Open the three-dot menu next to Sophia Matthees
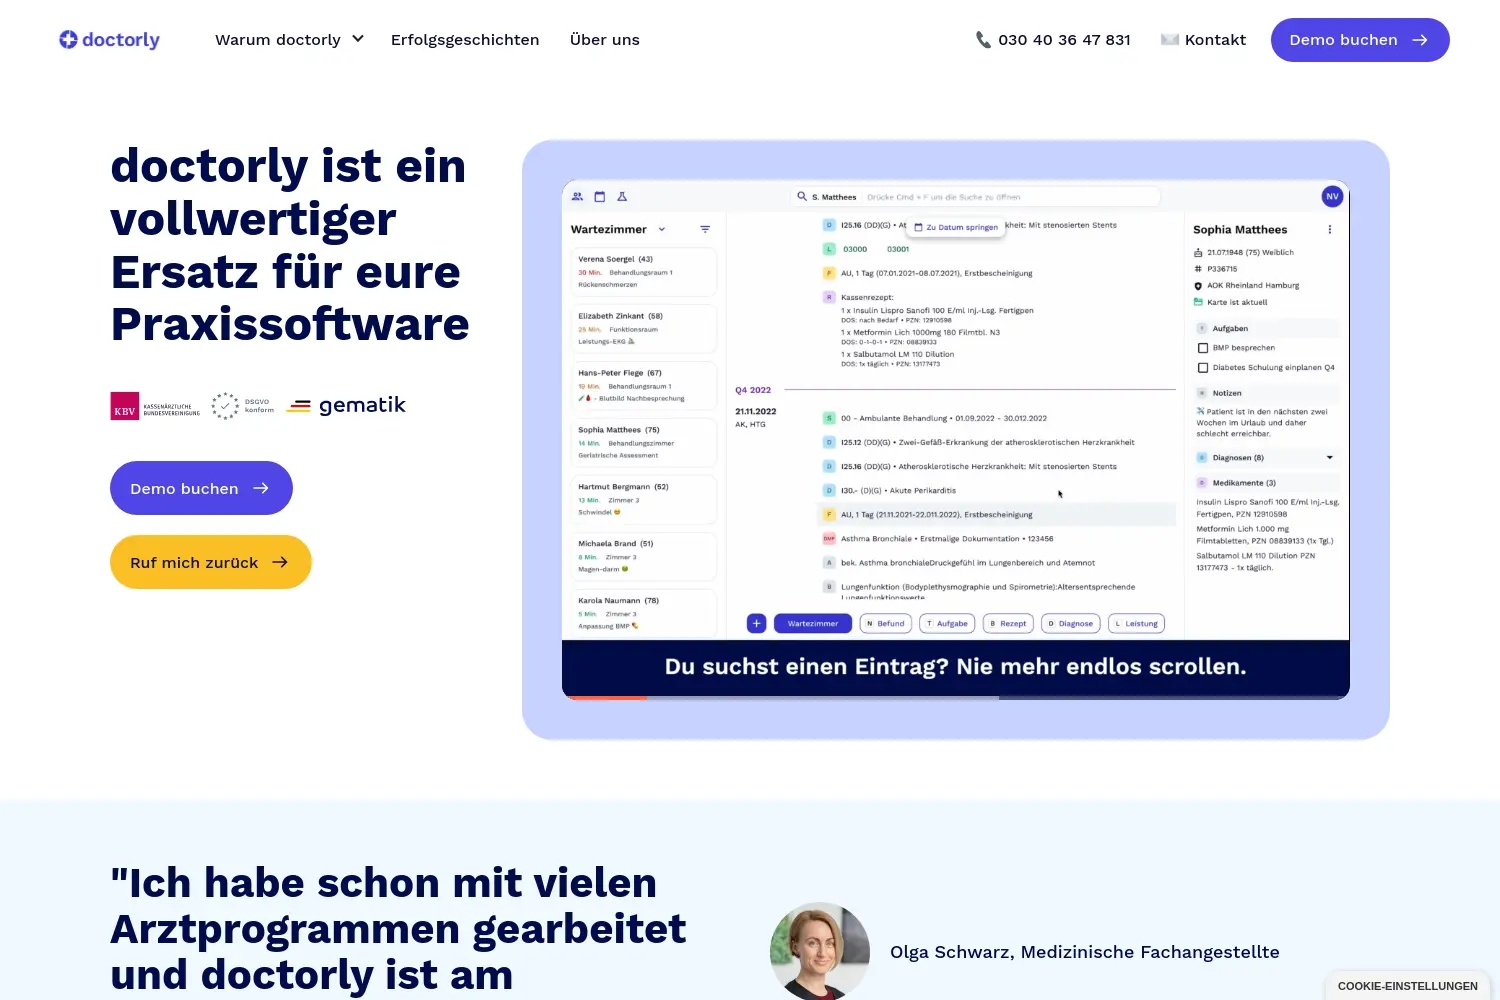 point(1330,230)
